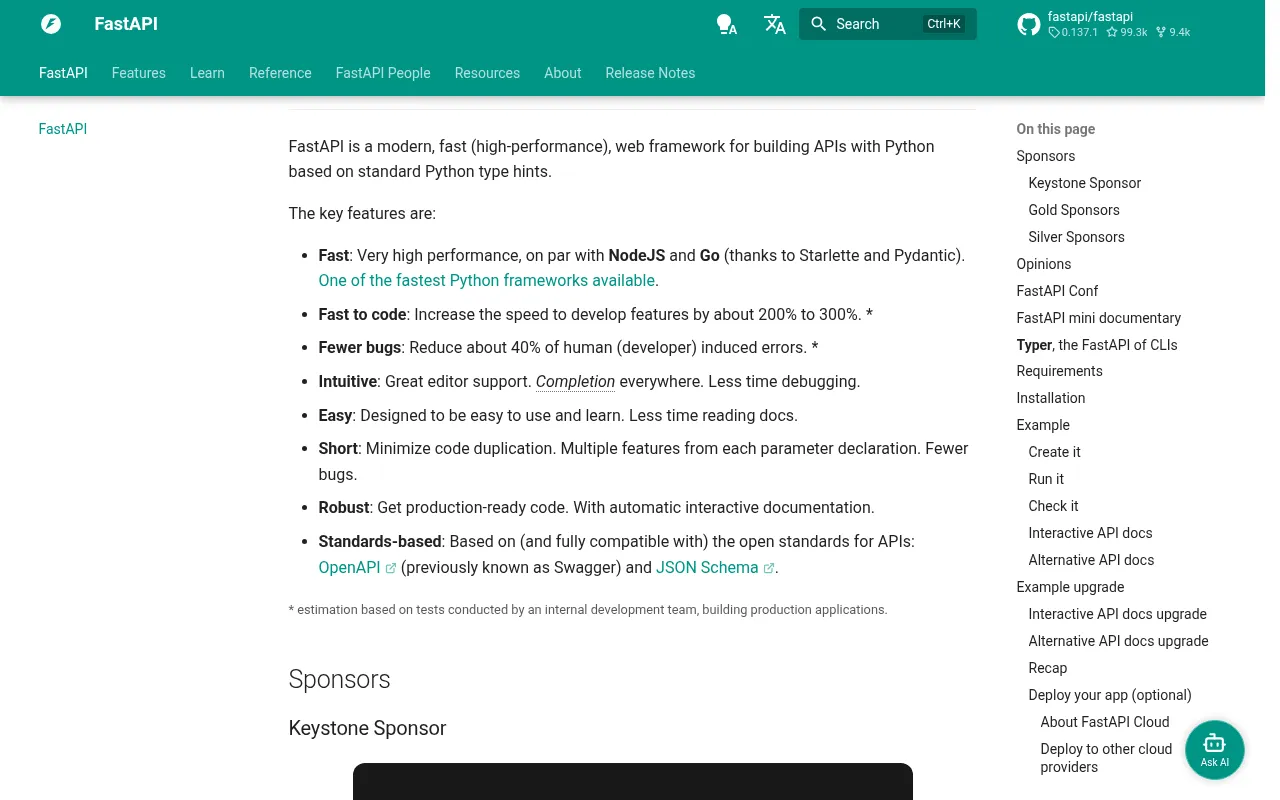
Task: Click the underlined Completion term
Action: tap(575, 382)
